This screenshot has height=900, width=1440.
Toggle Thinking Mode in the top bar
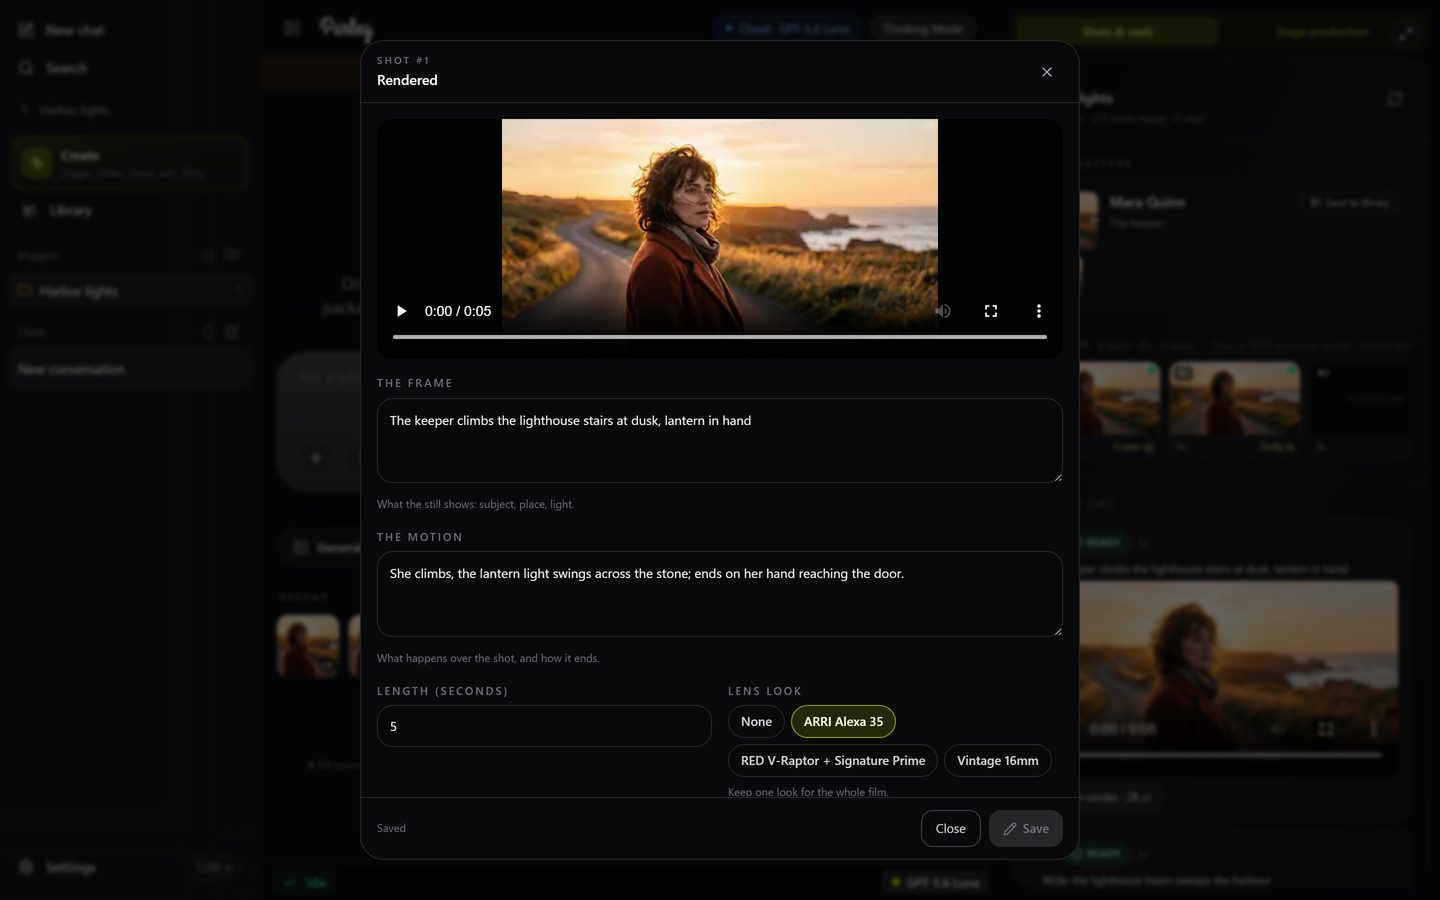point(922,29)
